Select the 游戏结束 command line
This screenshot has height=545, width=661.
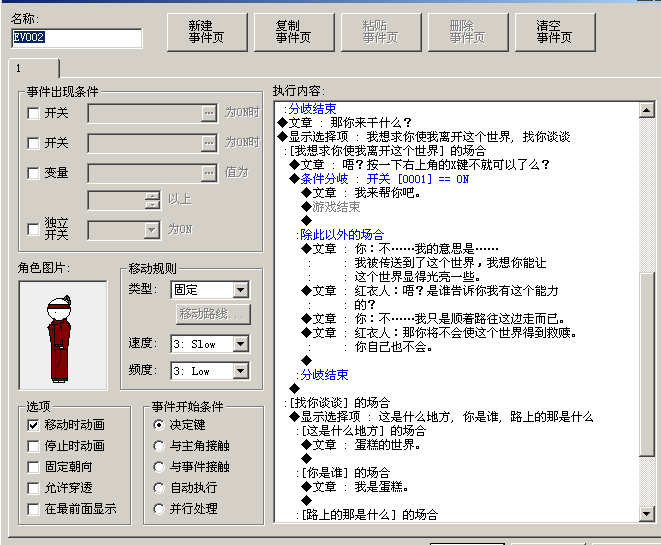[x=330, y=207]
